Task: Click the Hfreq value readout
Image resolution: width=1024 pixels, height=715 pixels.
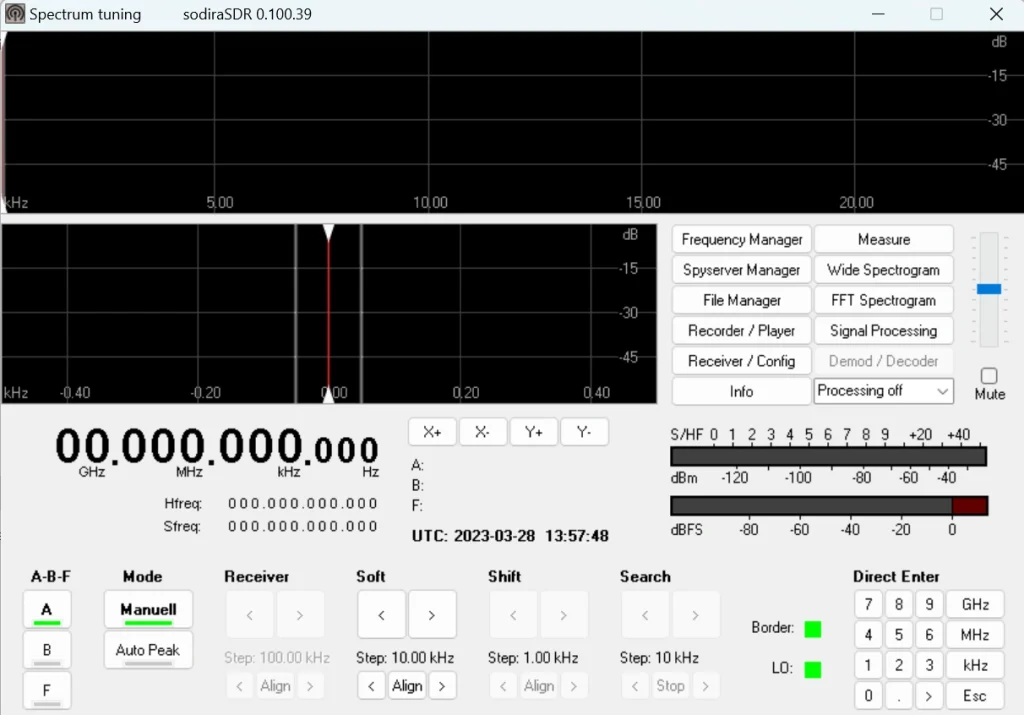Action: click(x=302, y=503)
